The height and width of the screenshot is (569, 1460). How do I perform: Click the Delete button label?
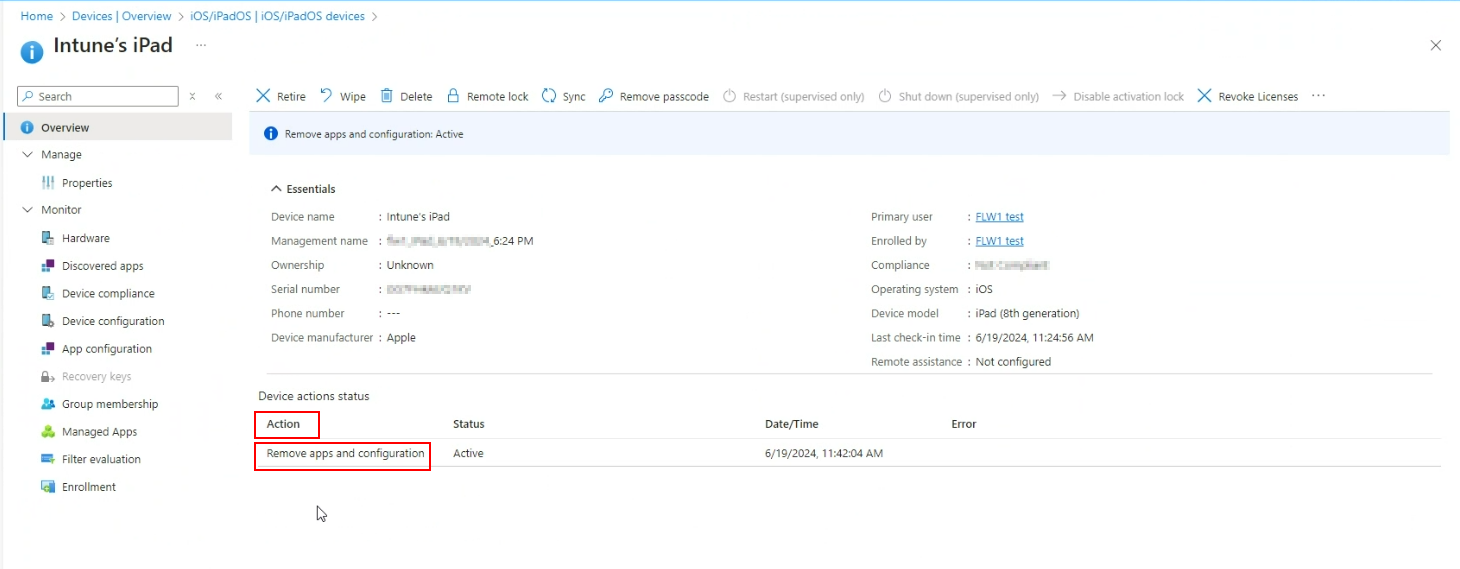tap(416, 97)
